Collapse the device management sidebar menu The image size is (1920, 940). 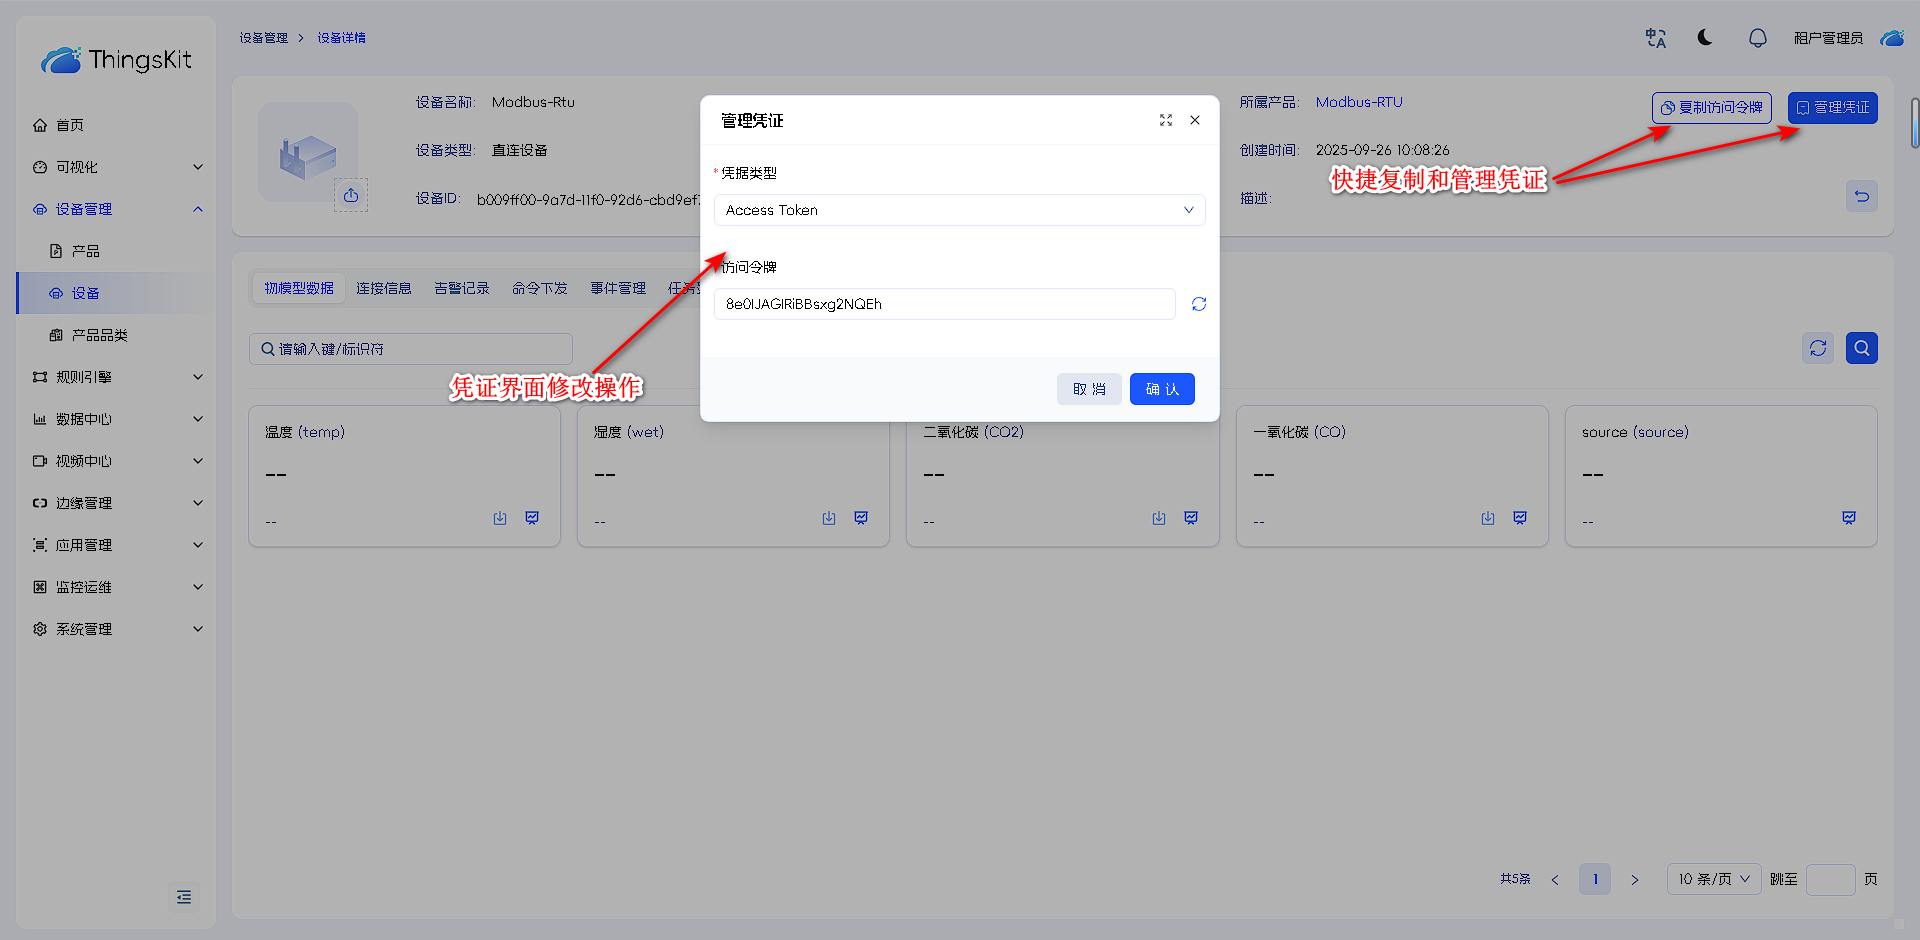click(117, 209)
